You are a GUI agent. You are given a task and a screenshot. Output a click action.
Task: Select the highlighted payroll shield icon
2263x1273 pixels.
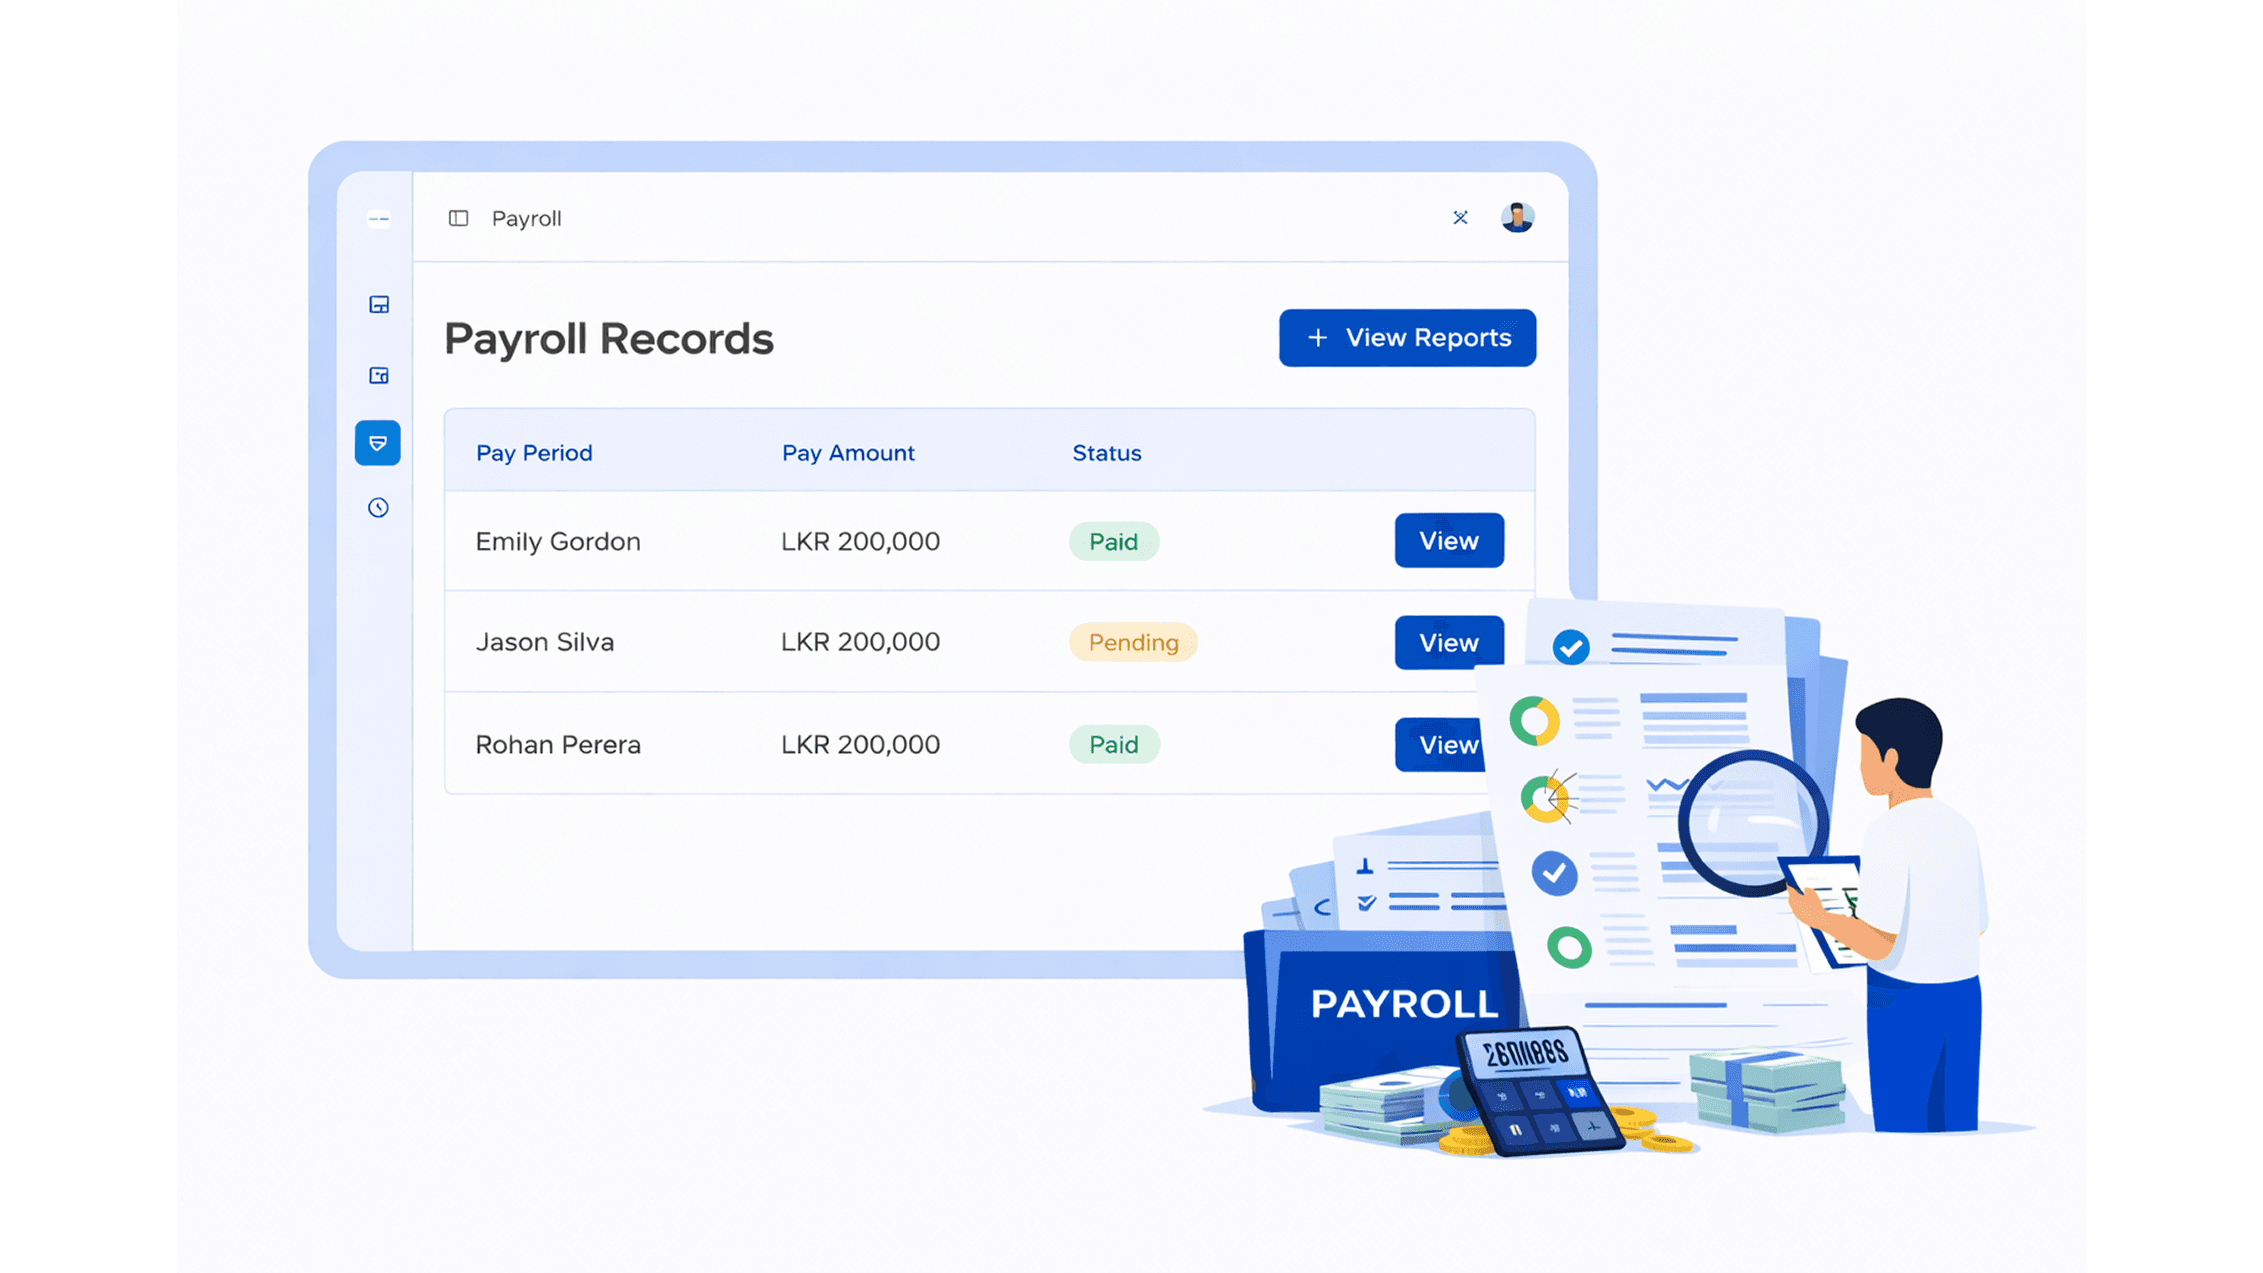(378, 443)
